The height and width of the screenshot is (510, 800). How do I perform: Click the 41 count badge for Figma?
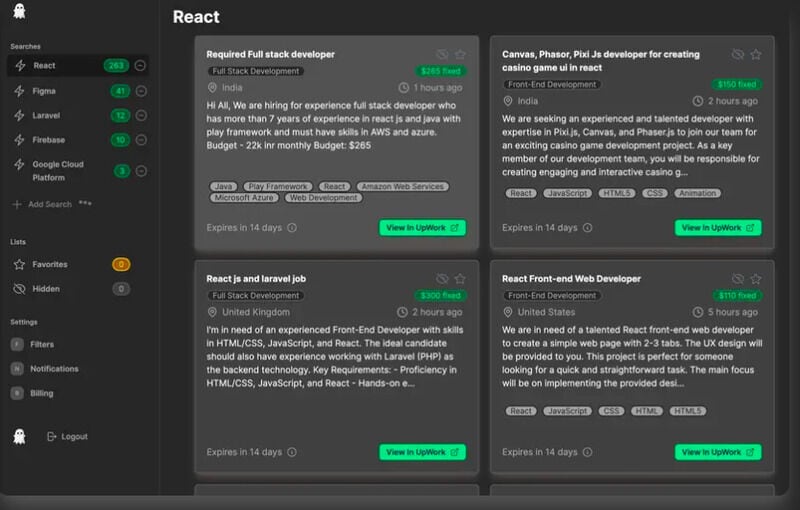coord(120,91)
